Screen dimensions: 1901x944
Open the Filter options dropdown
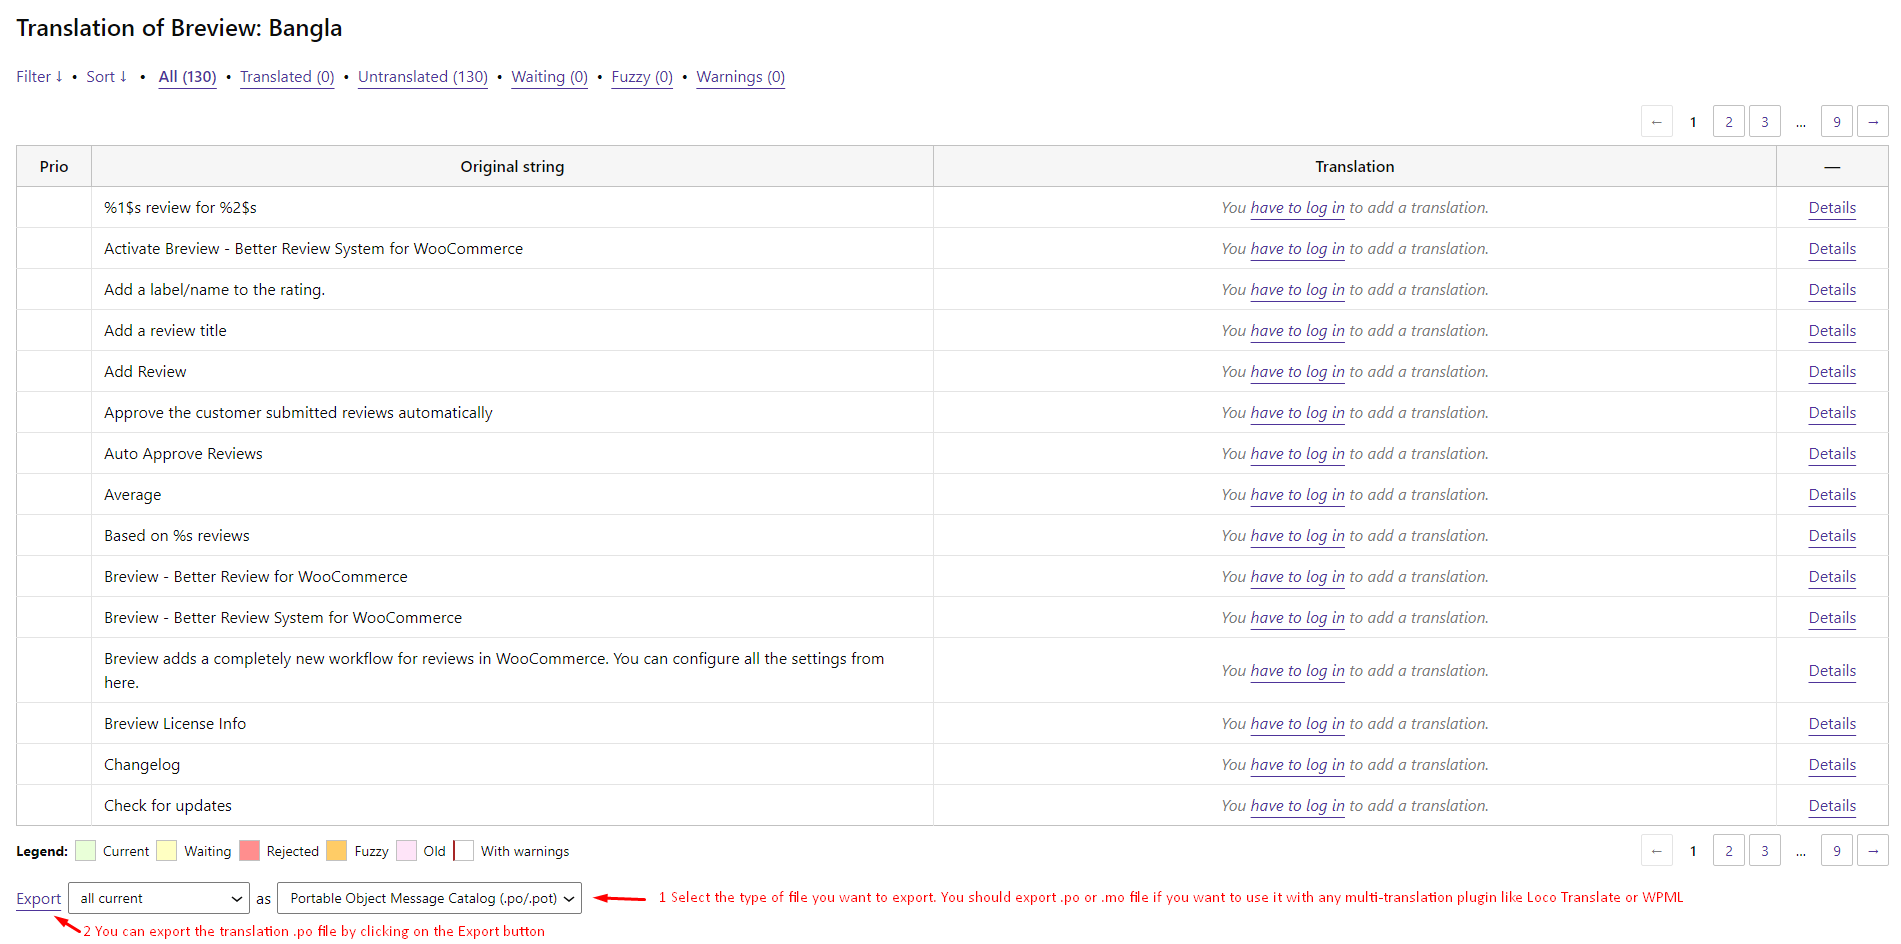click(39, 76)
